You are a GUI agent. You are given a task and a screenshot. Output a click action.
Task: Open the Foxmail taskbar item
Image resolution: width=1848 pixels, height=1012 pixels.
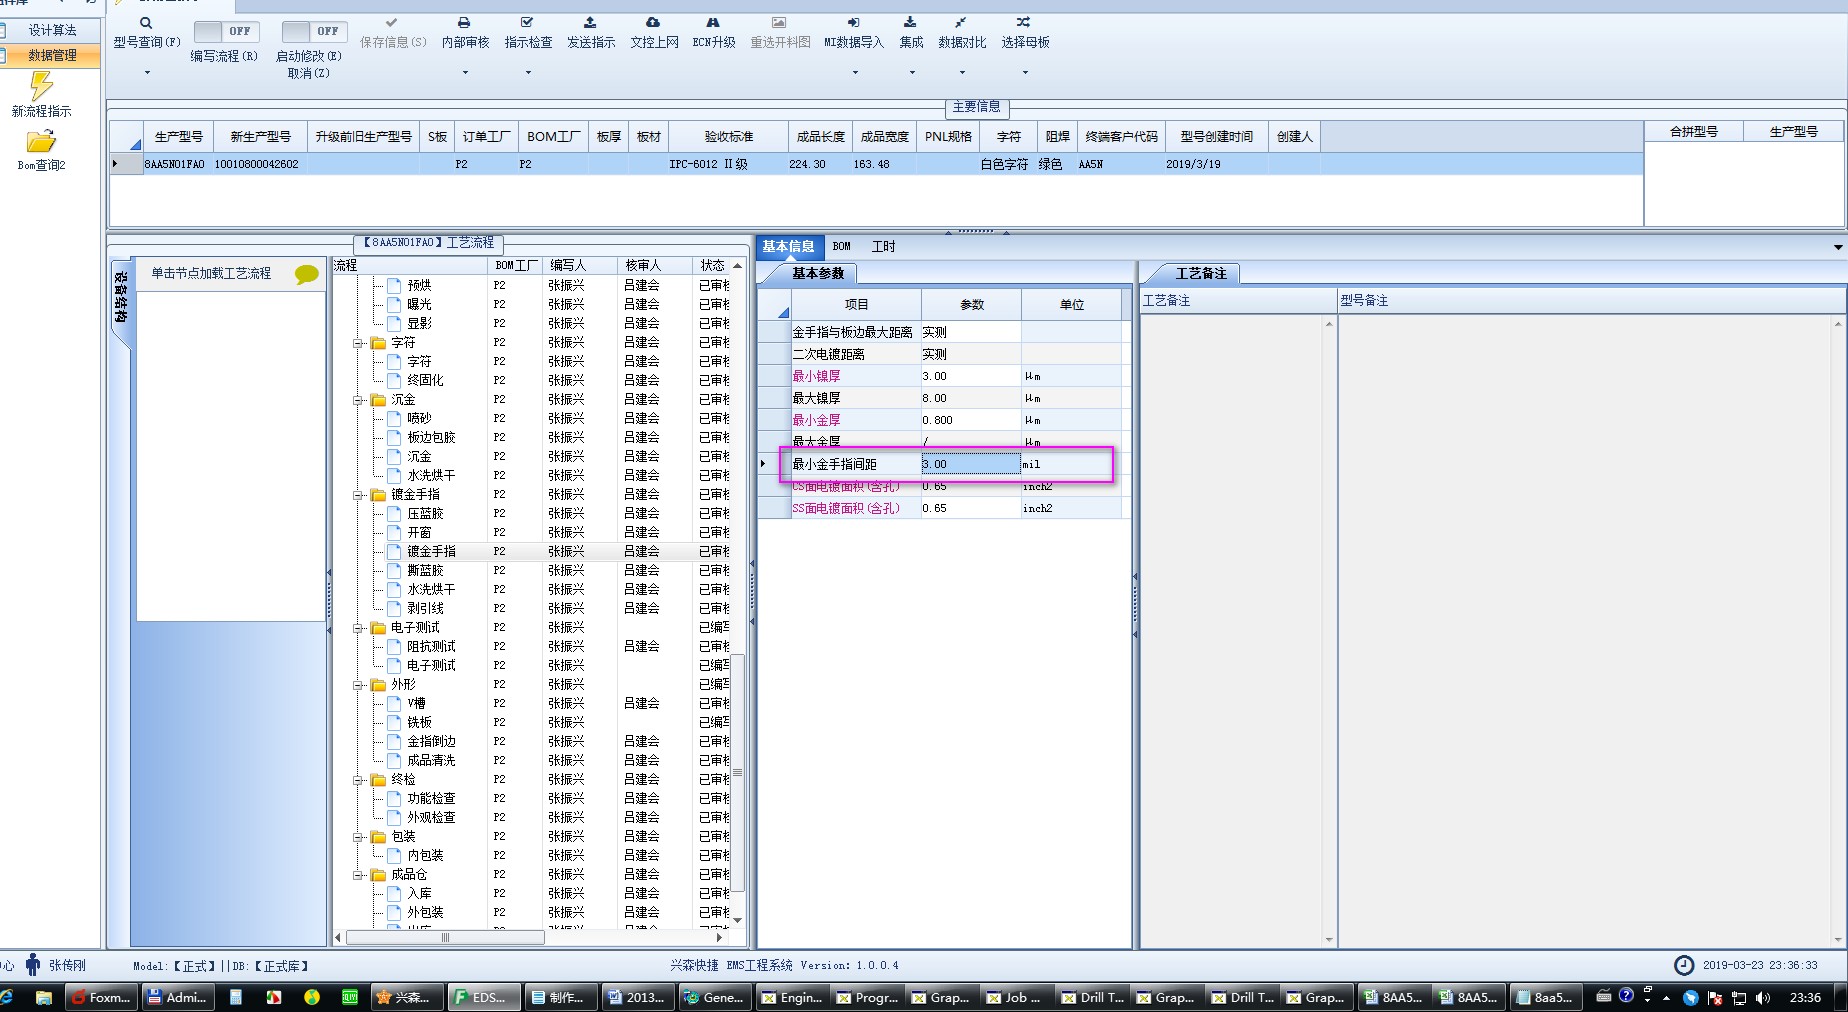(x=101, y=997)
